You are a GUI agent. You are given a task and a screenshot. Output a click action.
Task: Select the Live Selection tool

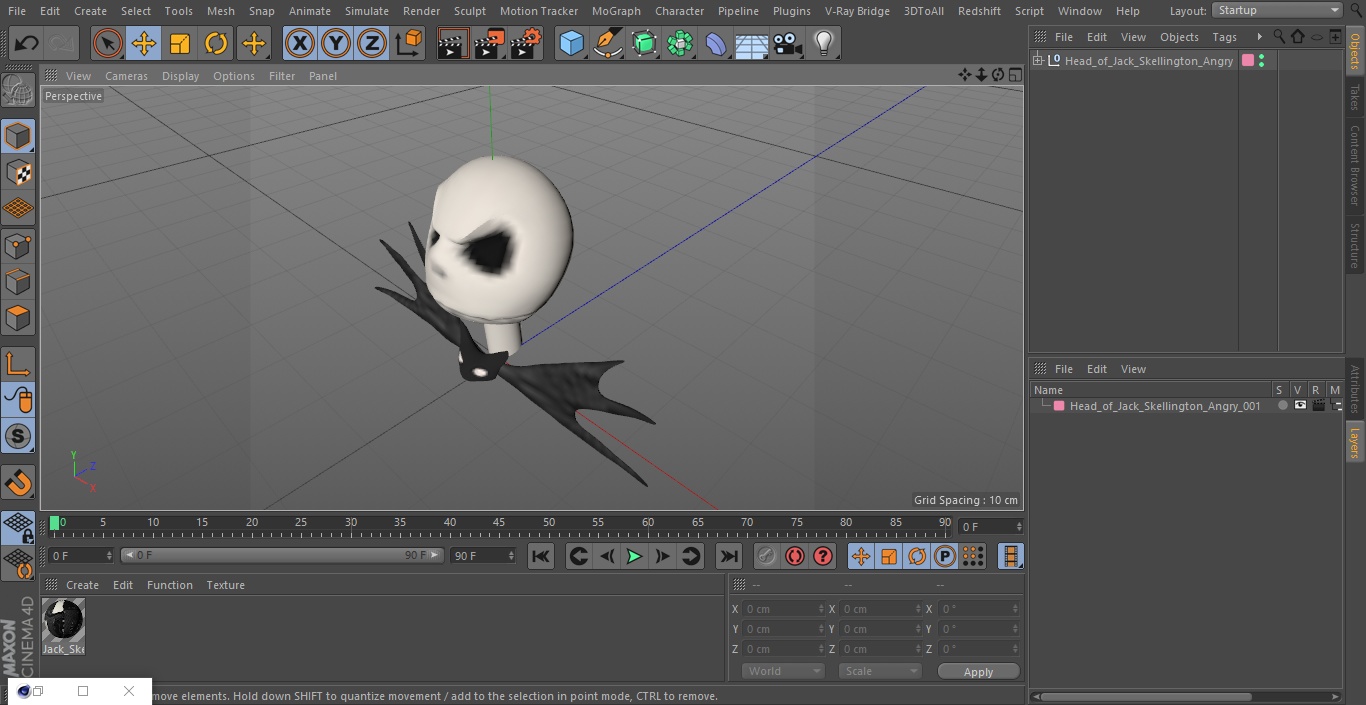pos(108,44)
